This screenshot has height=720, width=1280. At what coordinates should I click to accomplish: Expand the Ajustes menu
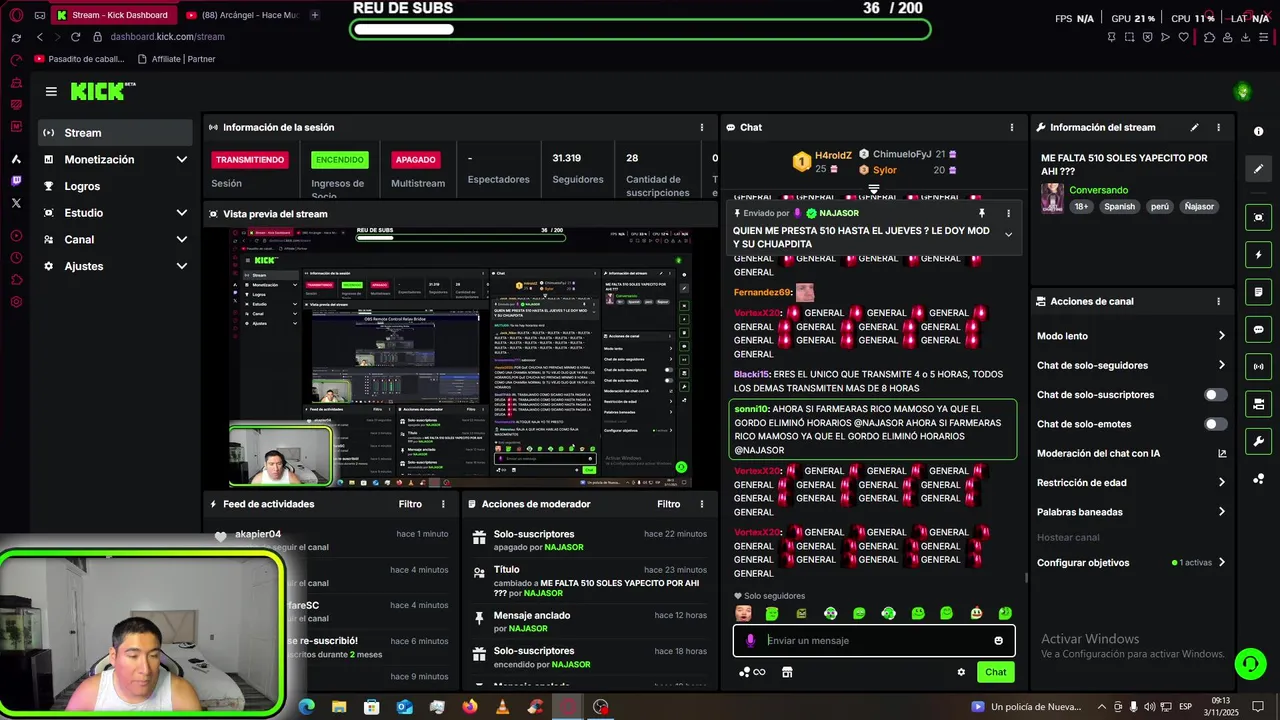point(181,266)
